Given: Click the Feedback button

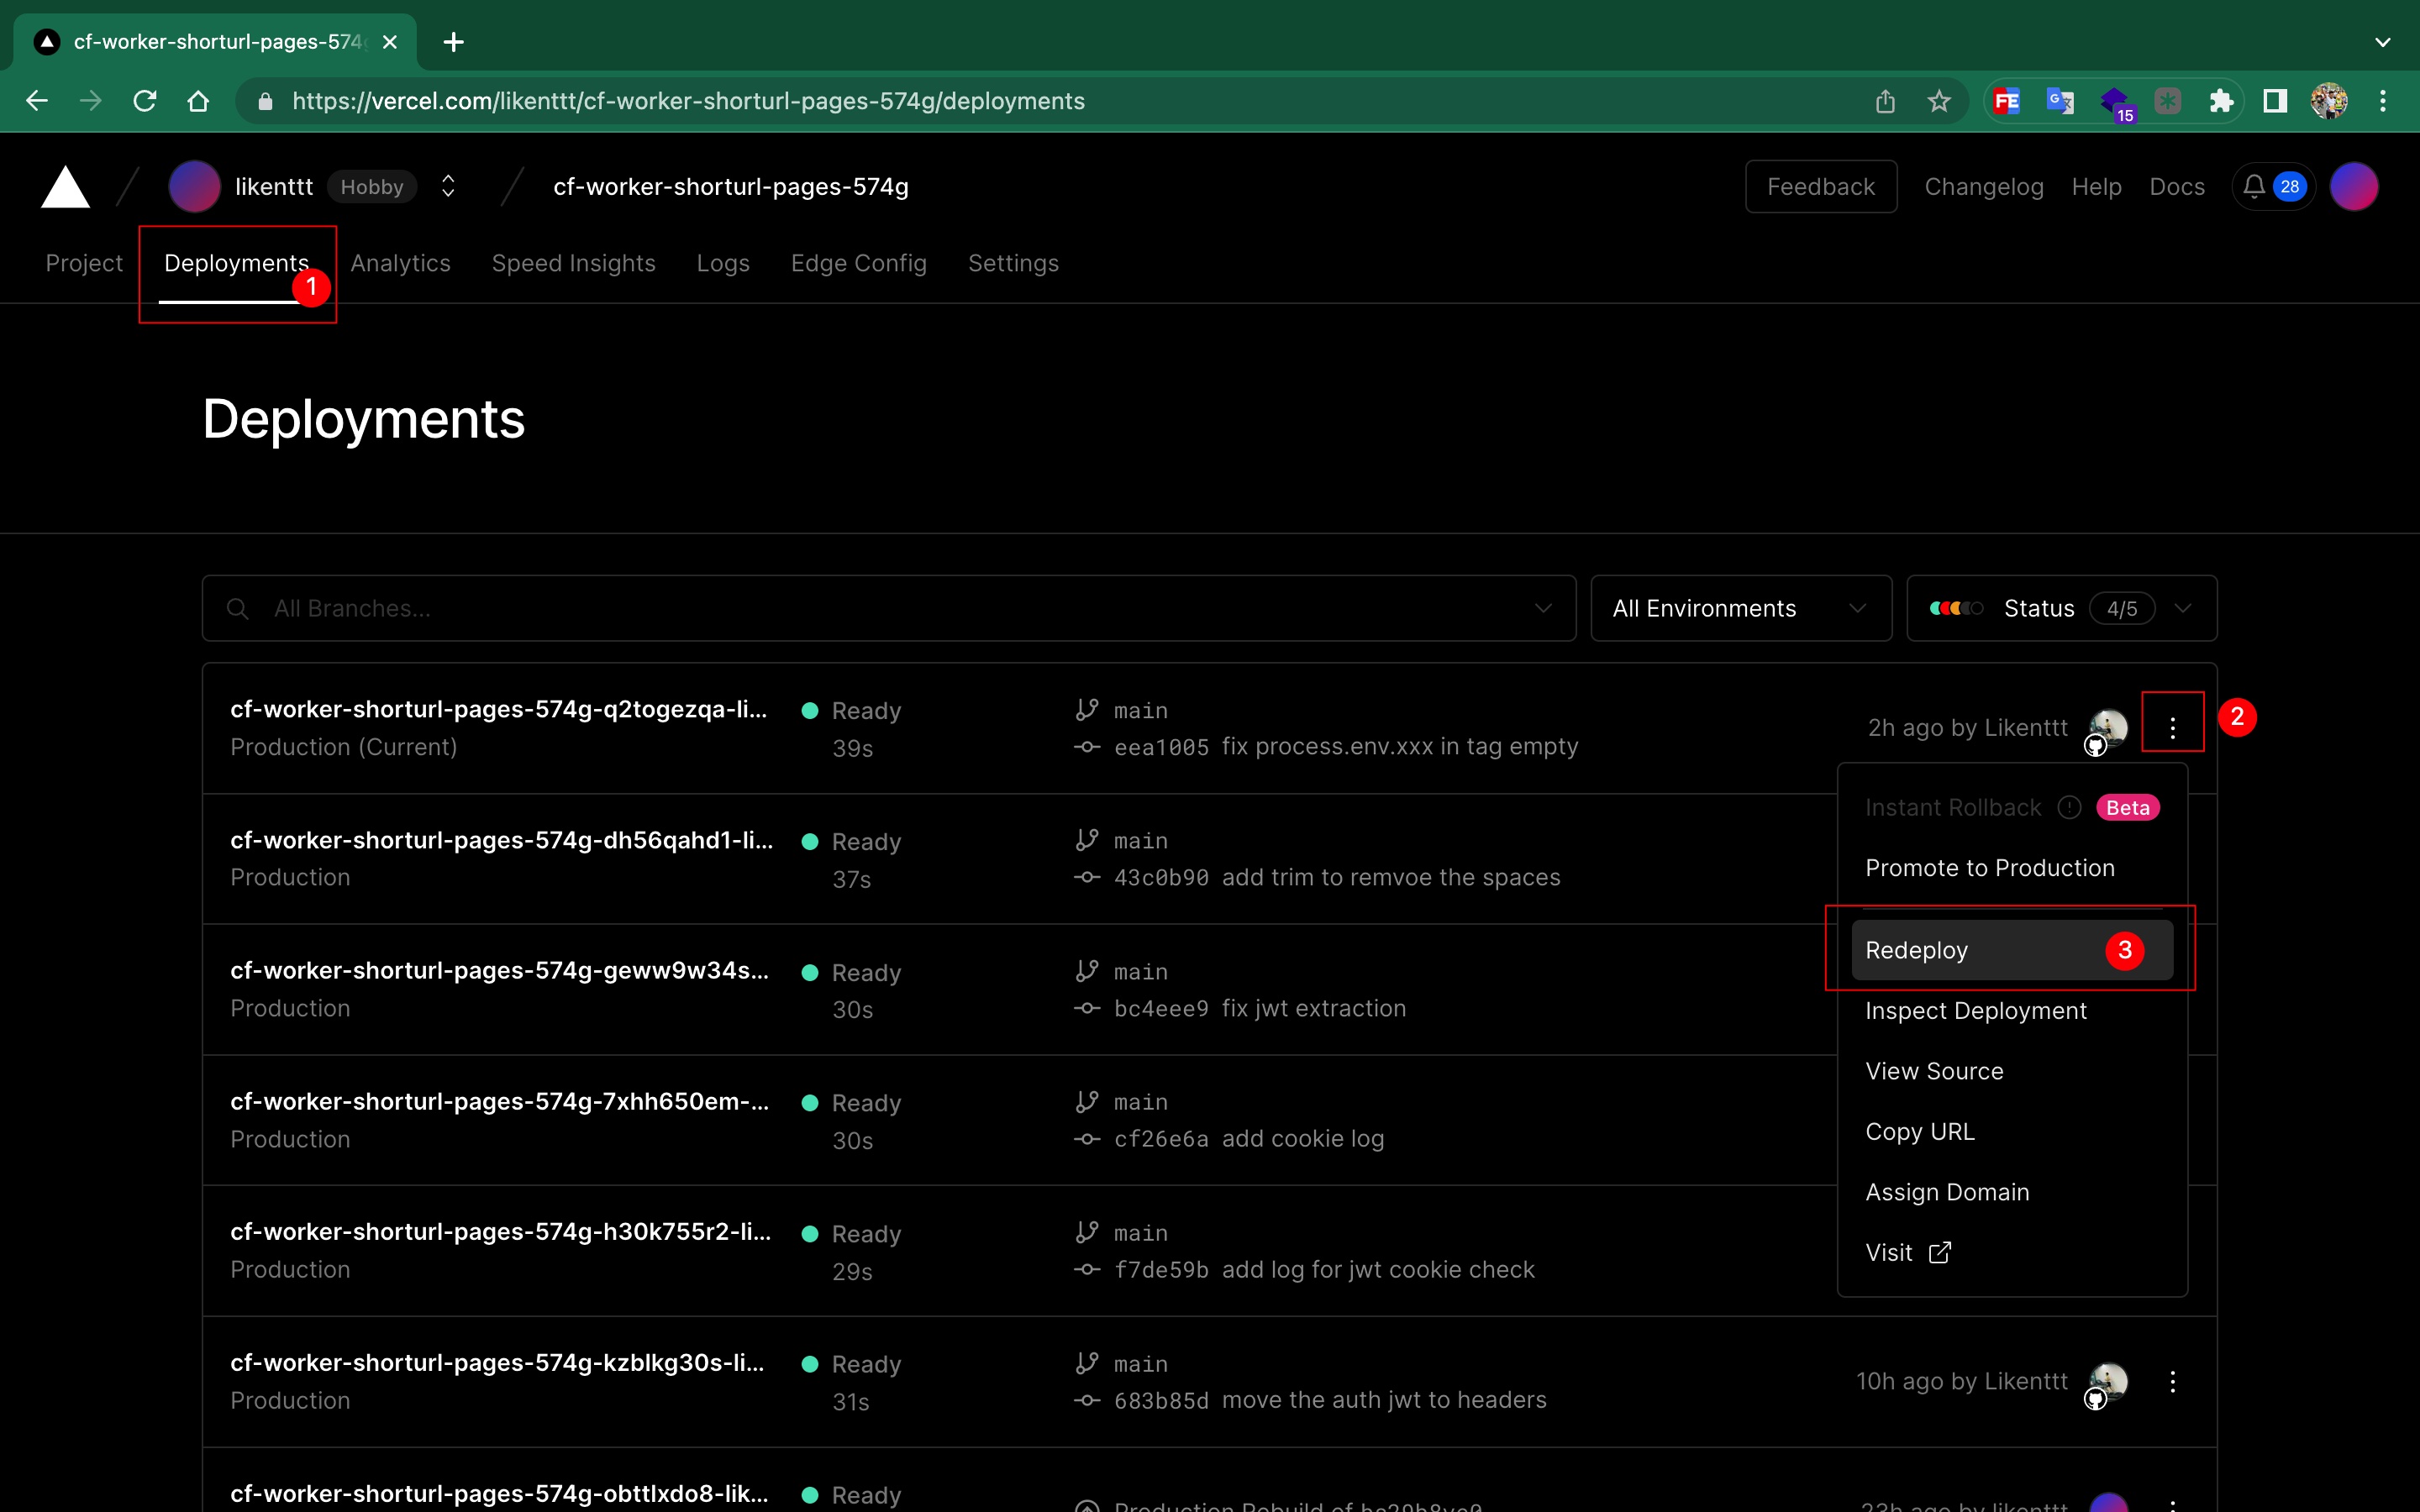Looking at the screenshot, I should click(1820, 187).
